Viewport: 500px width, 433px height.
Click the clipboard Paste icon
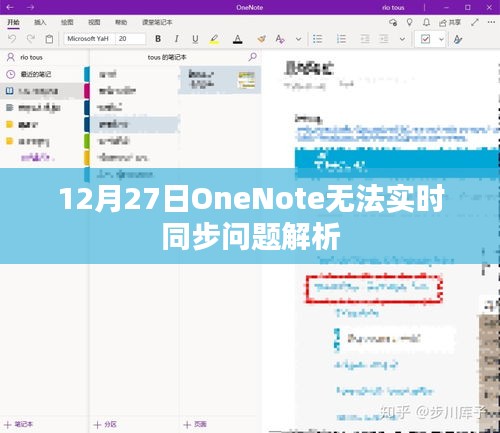49,39
